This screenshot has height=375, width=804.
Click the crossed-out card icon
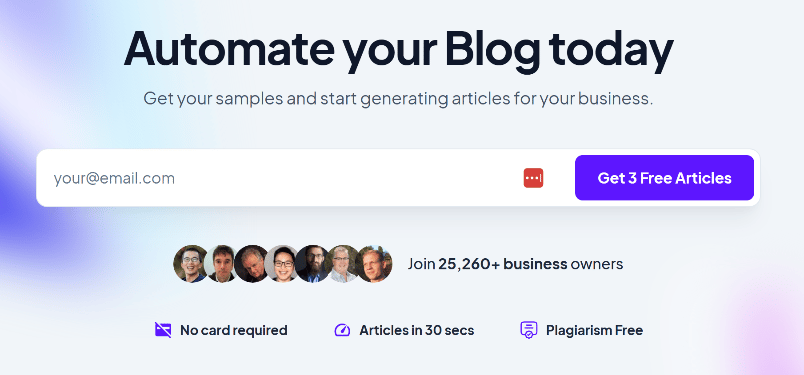click(163, 330)
